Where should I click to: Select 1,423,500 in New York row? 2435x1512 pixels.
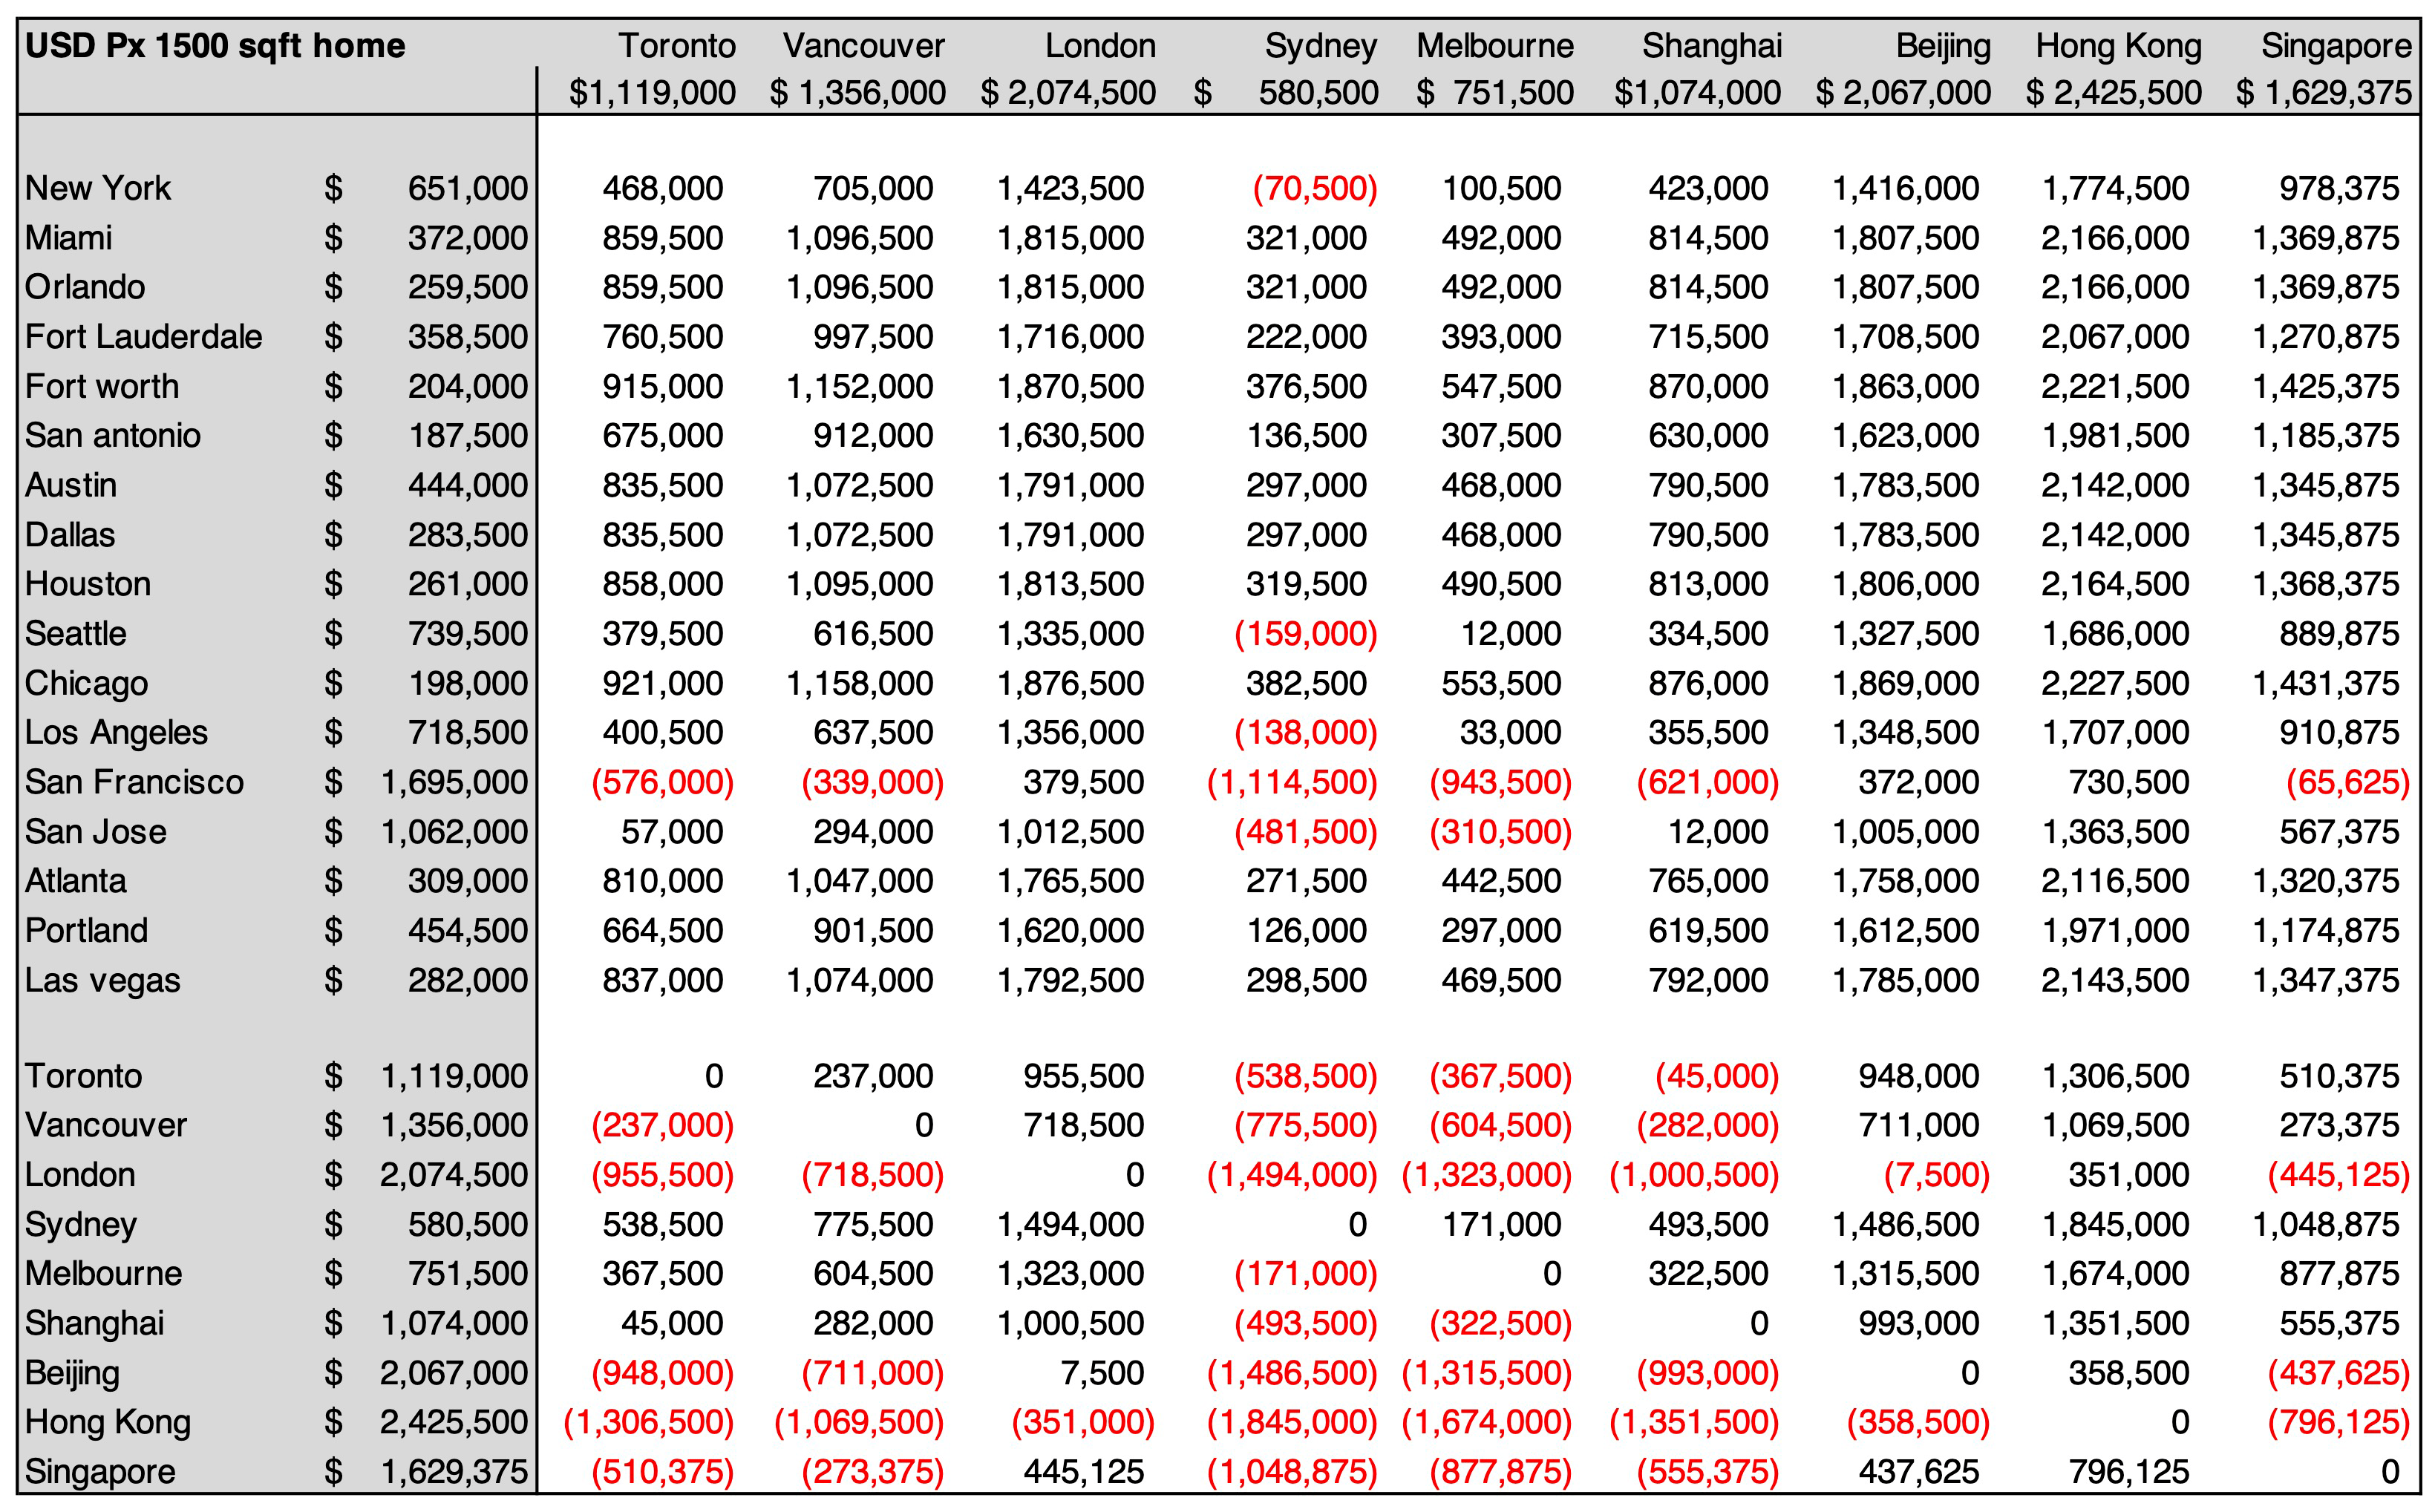1070,188
